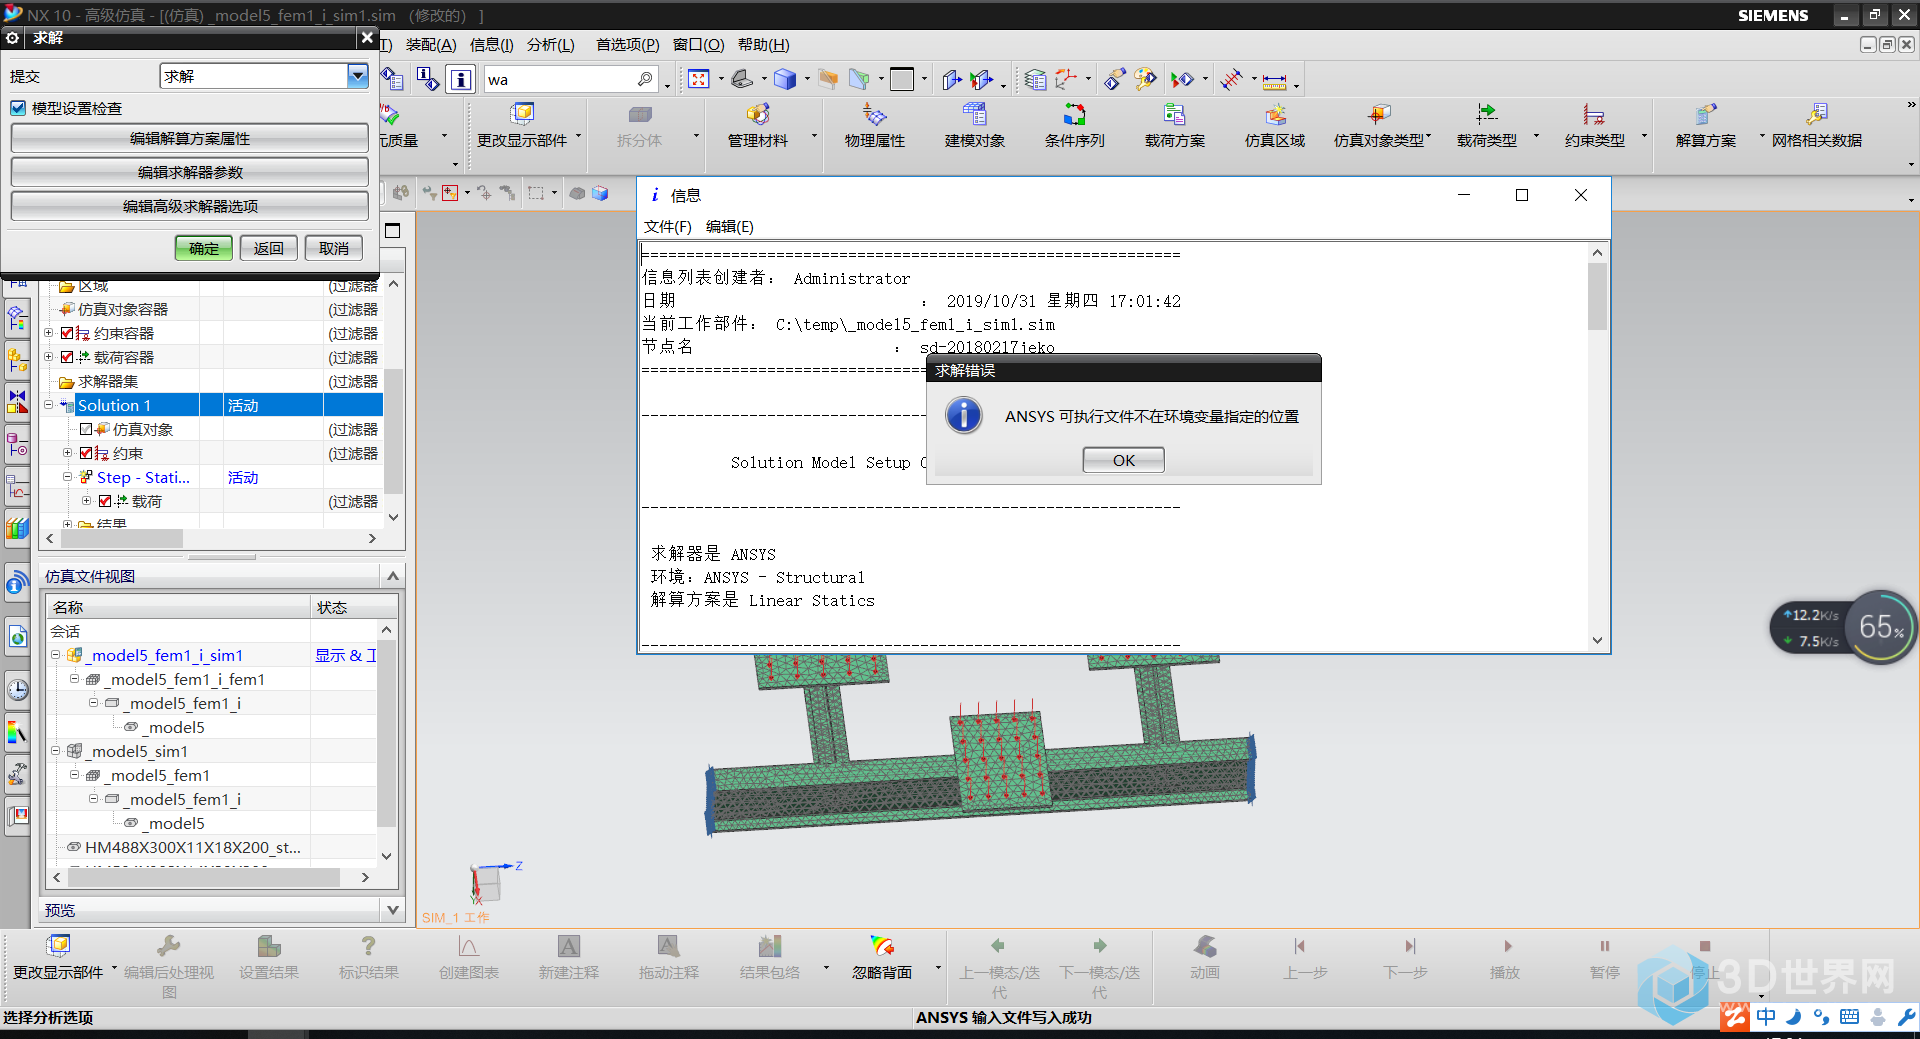Expand the 载荷容器 tree node
Image resolution: width=1920 pixels, height=1039 pixels.
click(49, 357)
